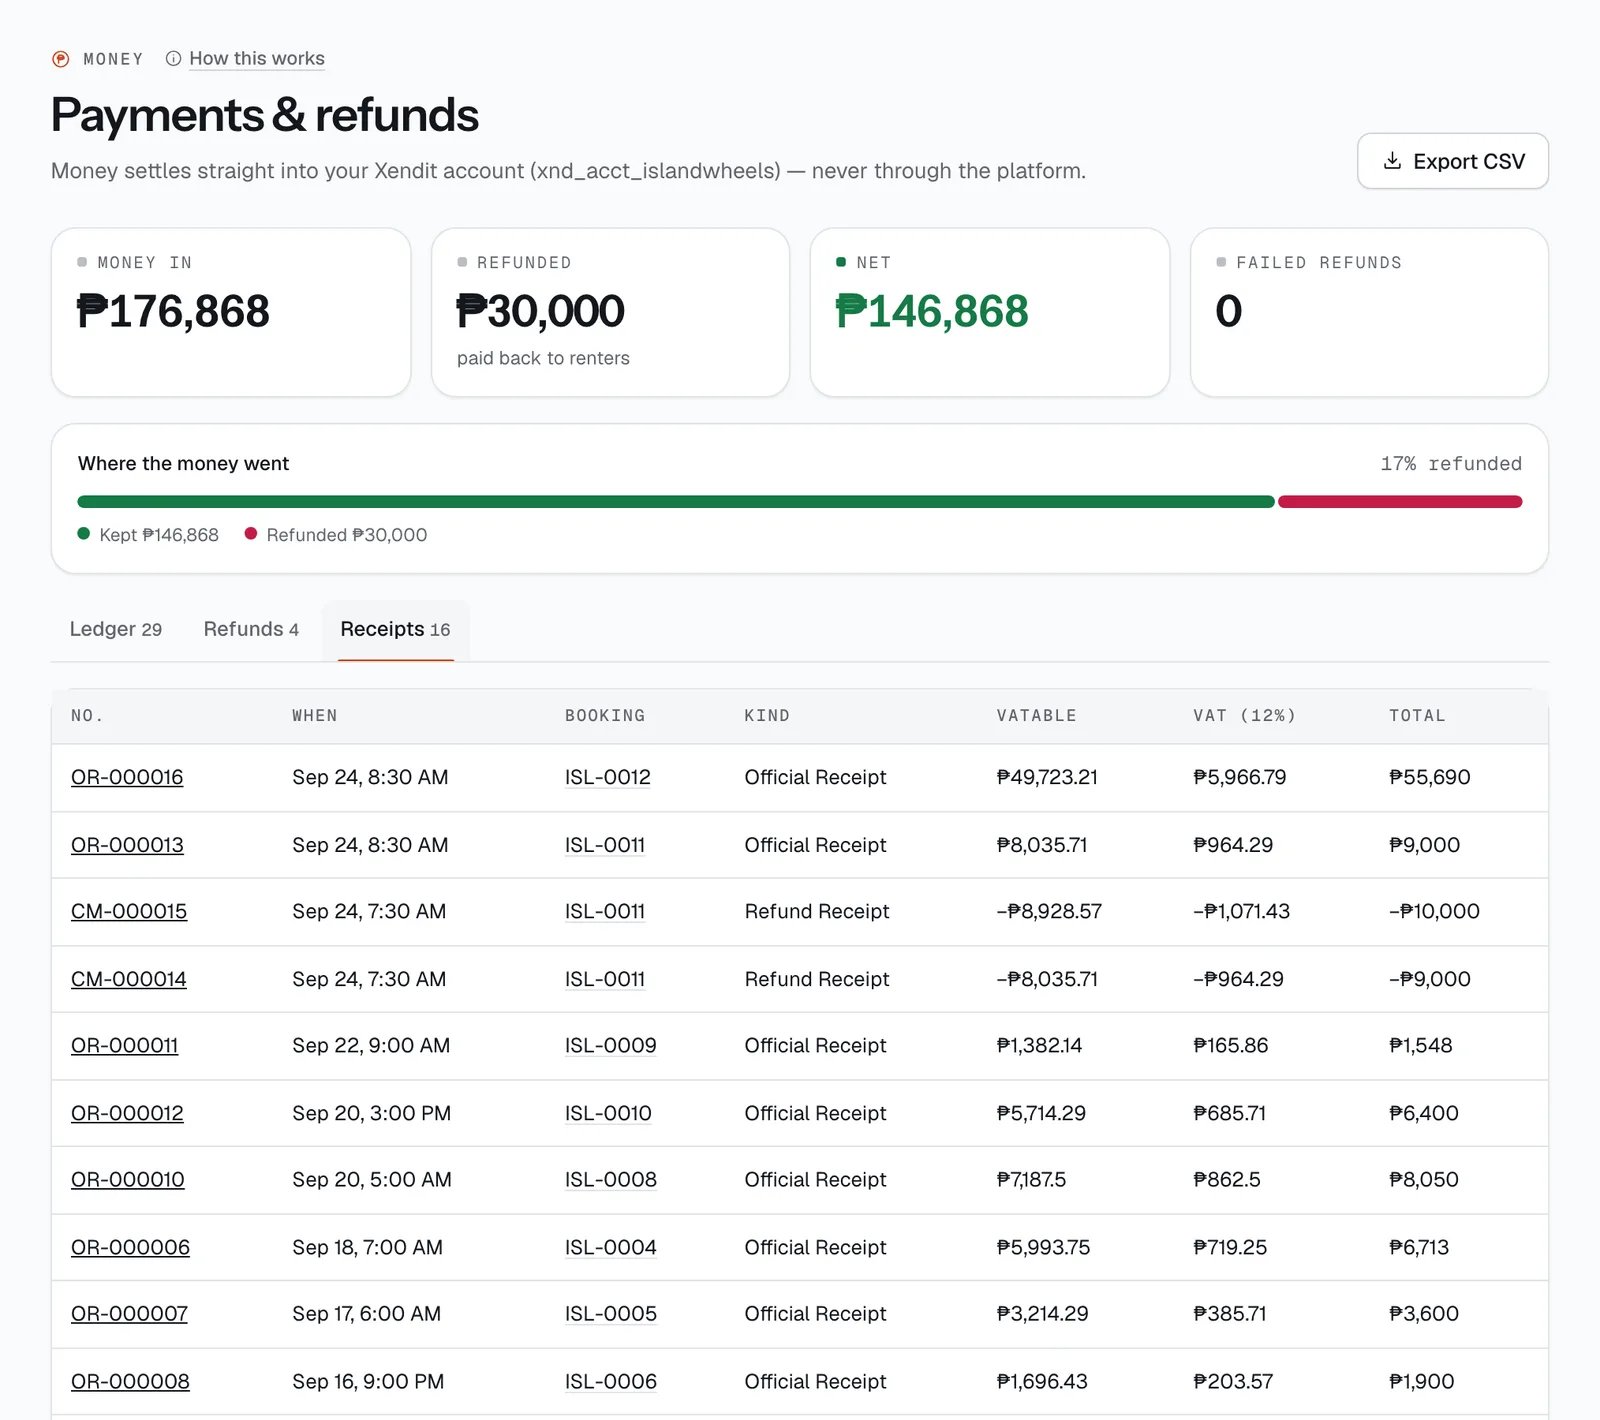The image size is (1600, 1420).
Task: Click the download icon in Export CSV
Action: (x=1392, y=161)
